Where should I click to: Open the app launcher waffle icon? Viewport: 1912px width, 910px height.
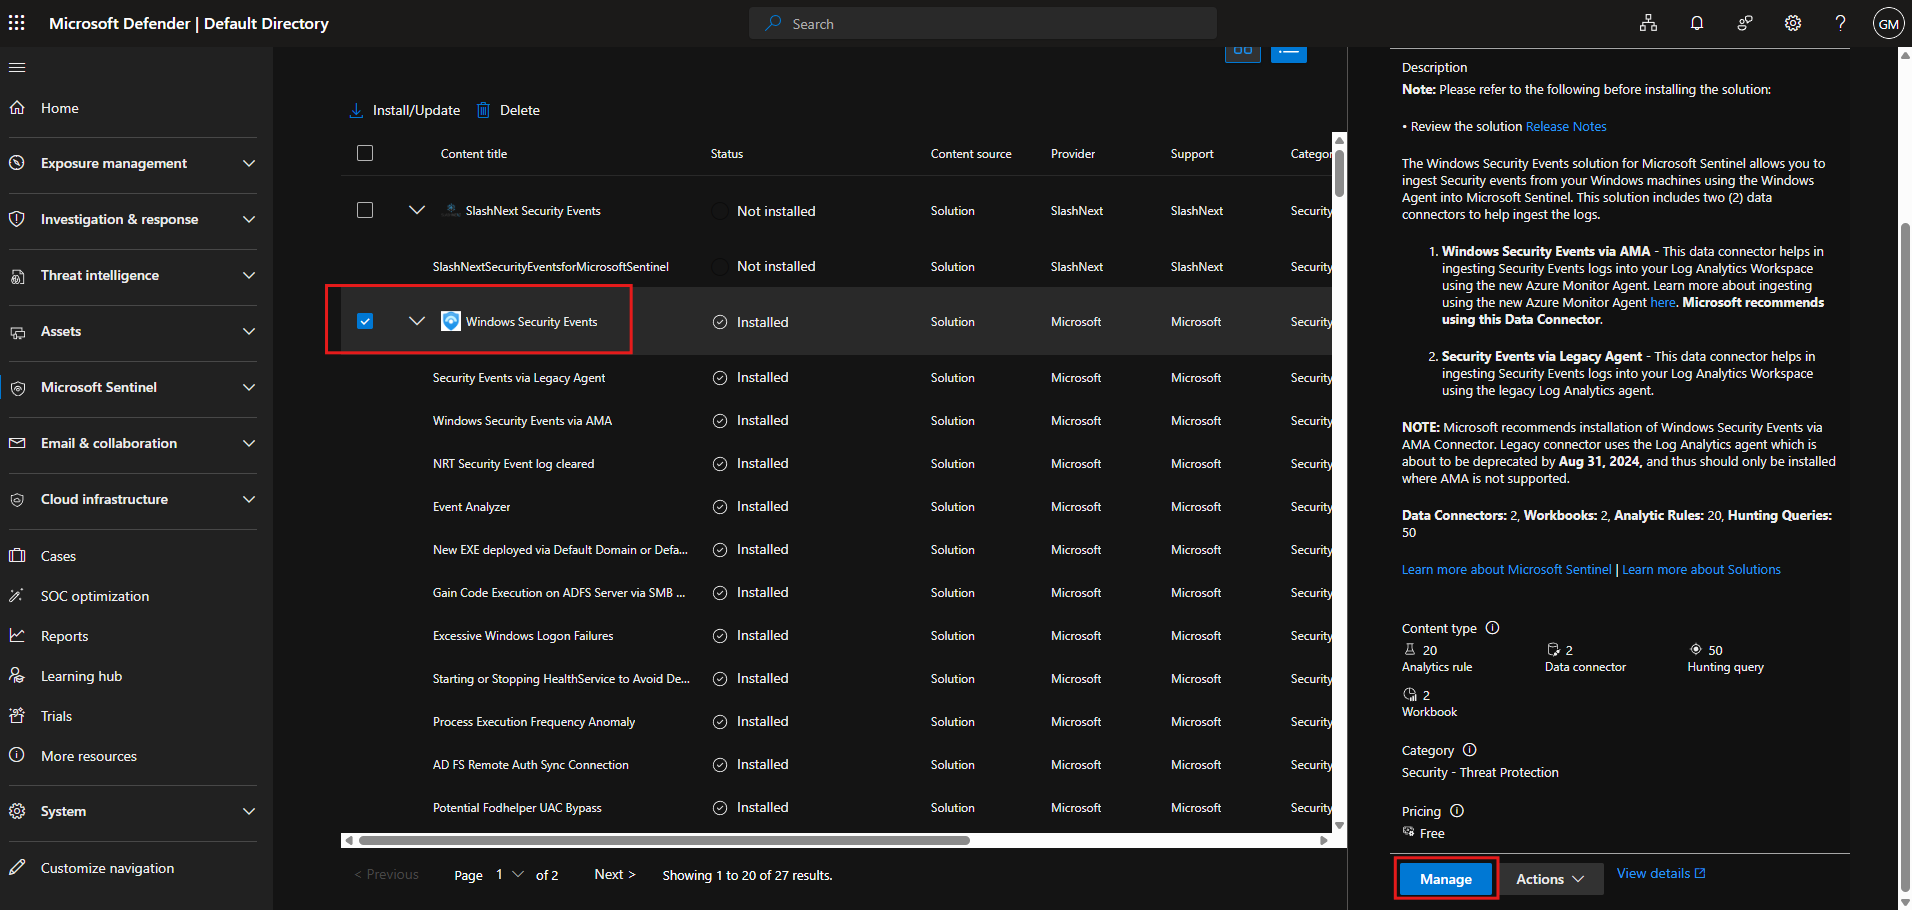[17, 23]
